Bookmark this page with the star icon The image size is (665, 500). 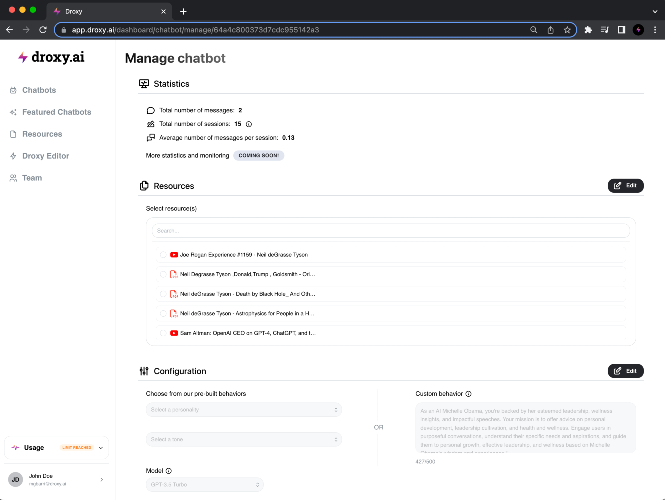click(567, 30)
